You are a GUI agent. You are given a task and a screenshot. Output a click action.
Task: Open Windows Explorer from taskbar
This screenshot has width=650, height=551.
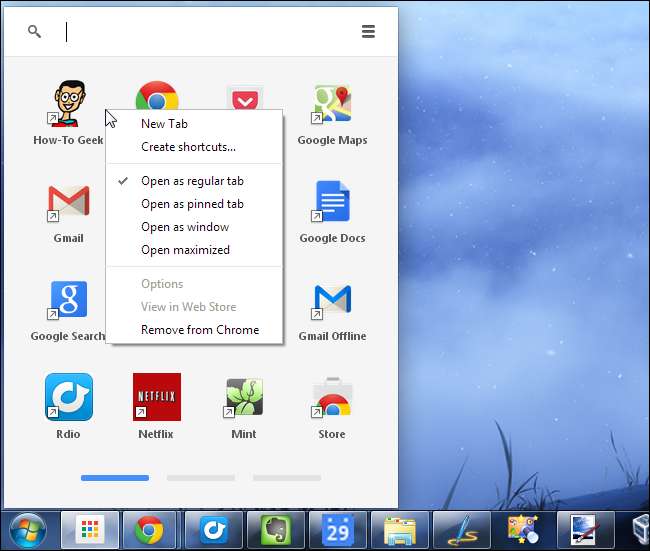[400, 531]
